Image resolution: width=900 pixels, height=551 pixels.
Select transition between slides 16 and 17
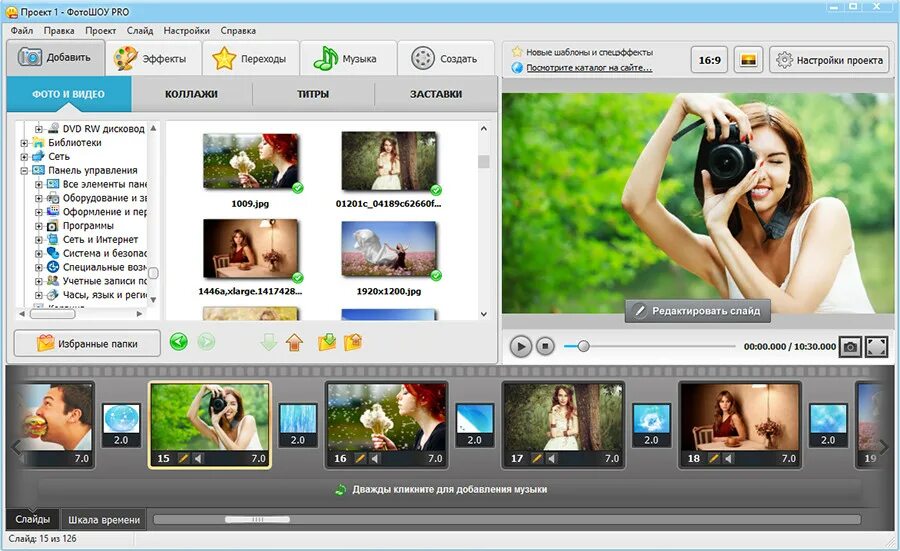pos(475,425)
